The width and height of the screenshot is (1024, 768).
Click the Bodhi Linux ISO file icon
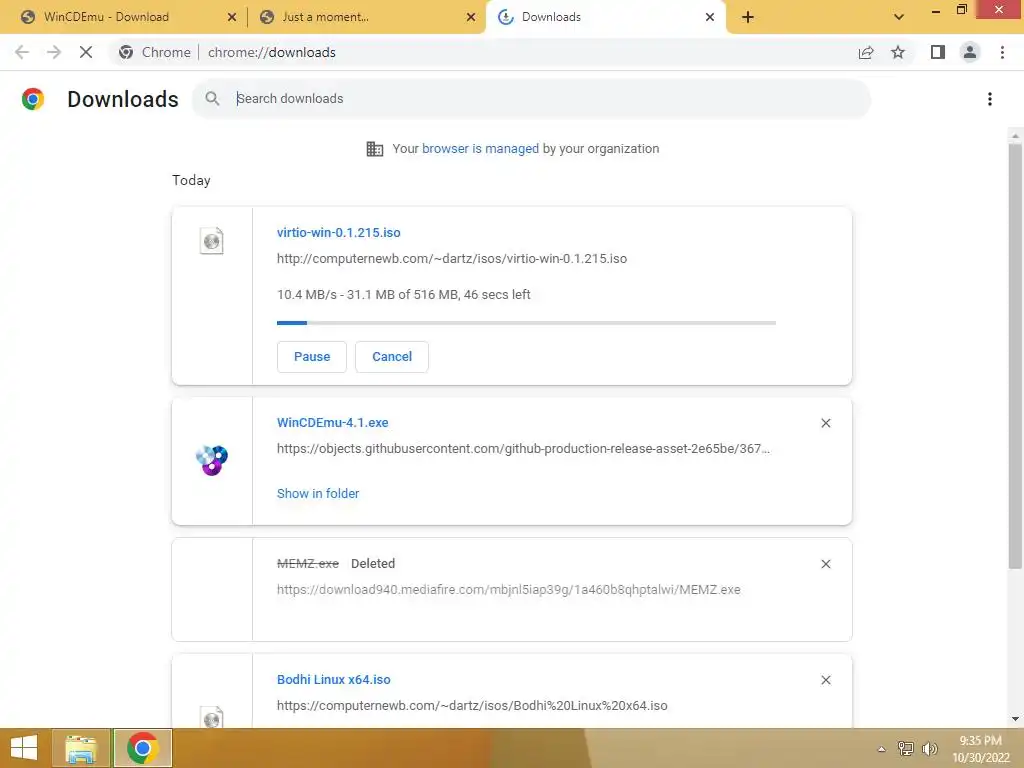(212, 716)
